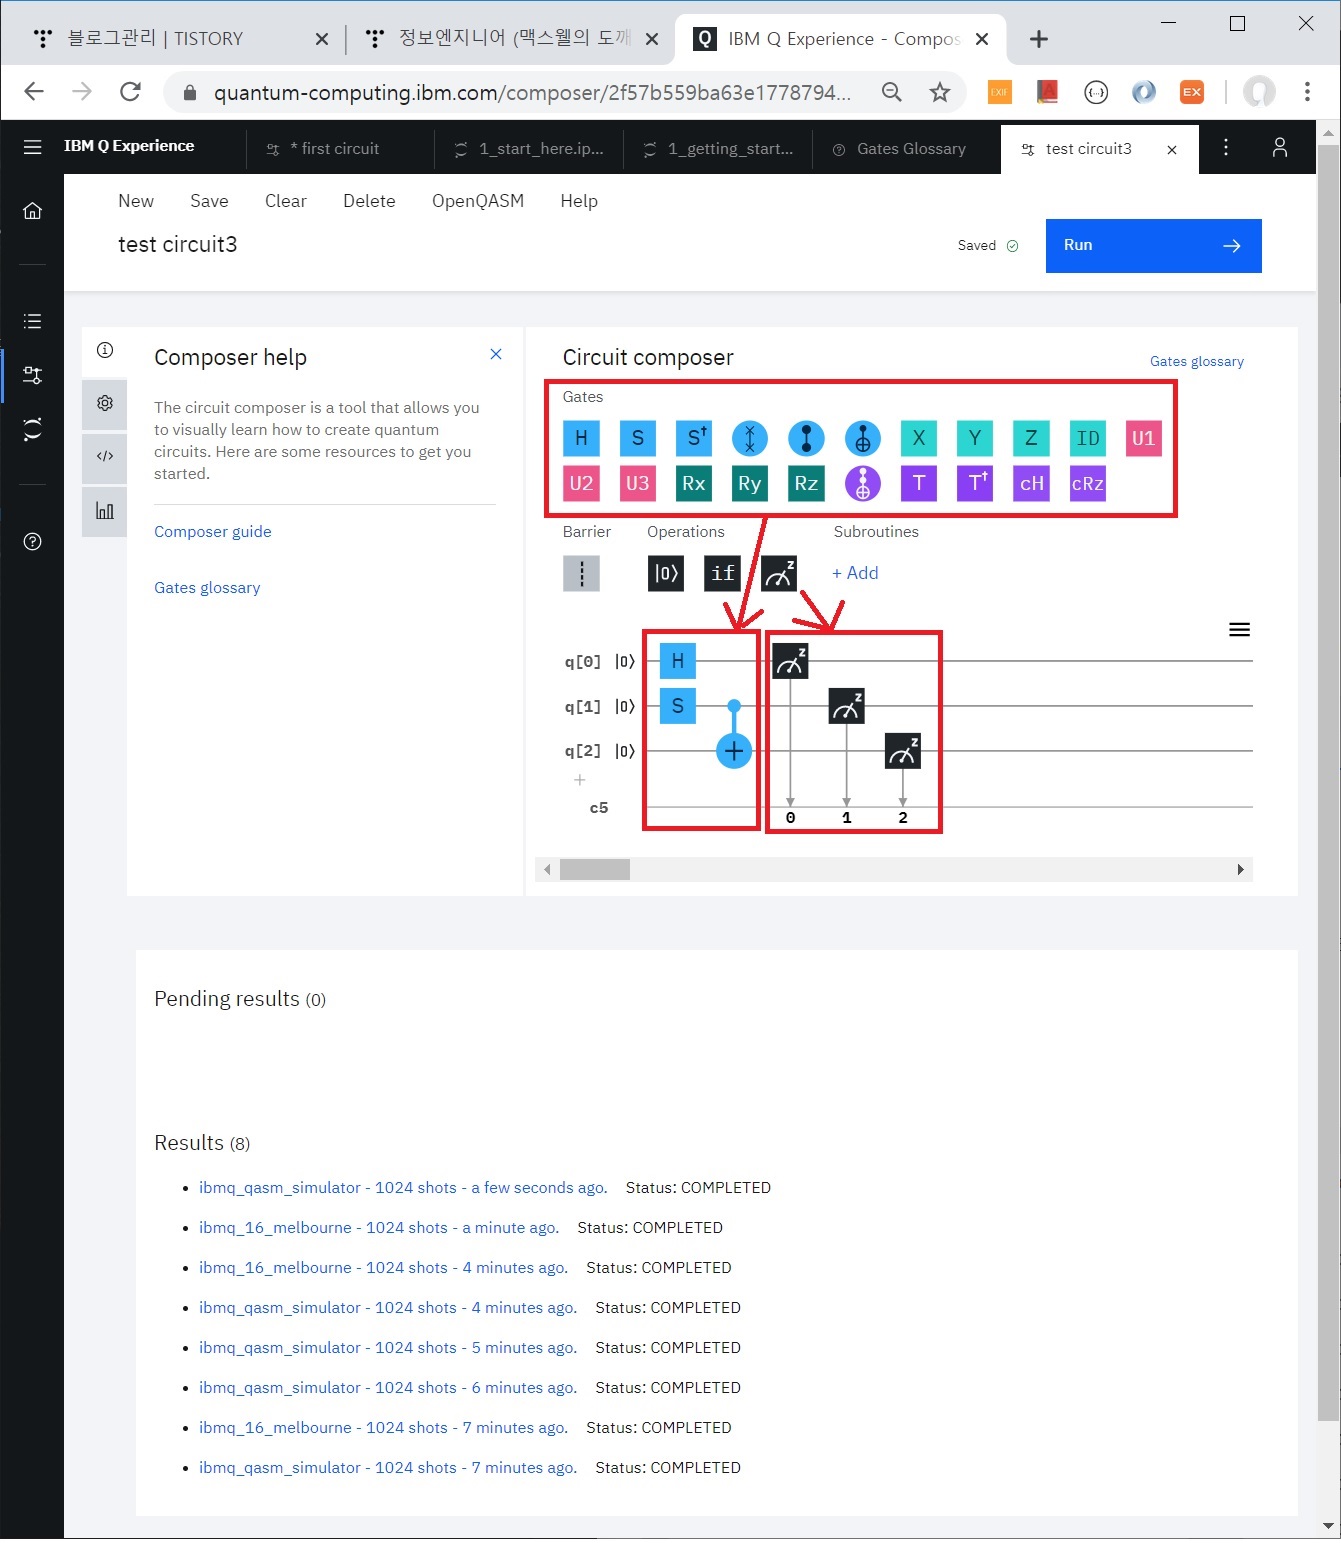Select the controlled-Z gate icon
The height and width of the screenshot is (1543, 1341).
pos(806,438)
